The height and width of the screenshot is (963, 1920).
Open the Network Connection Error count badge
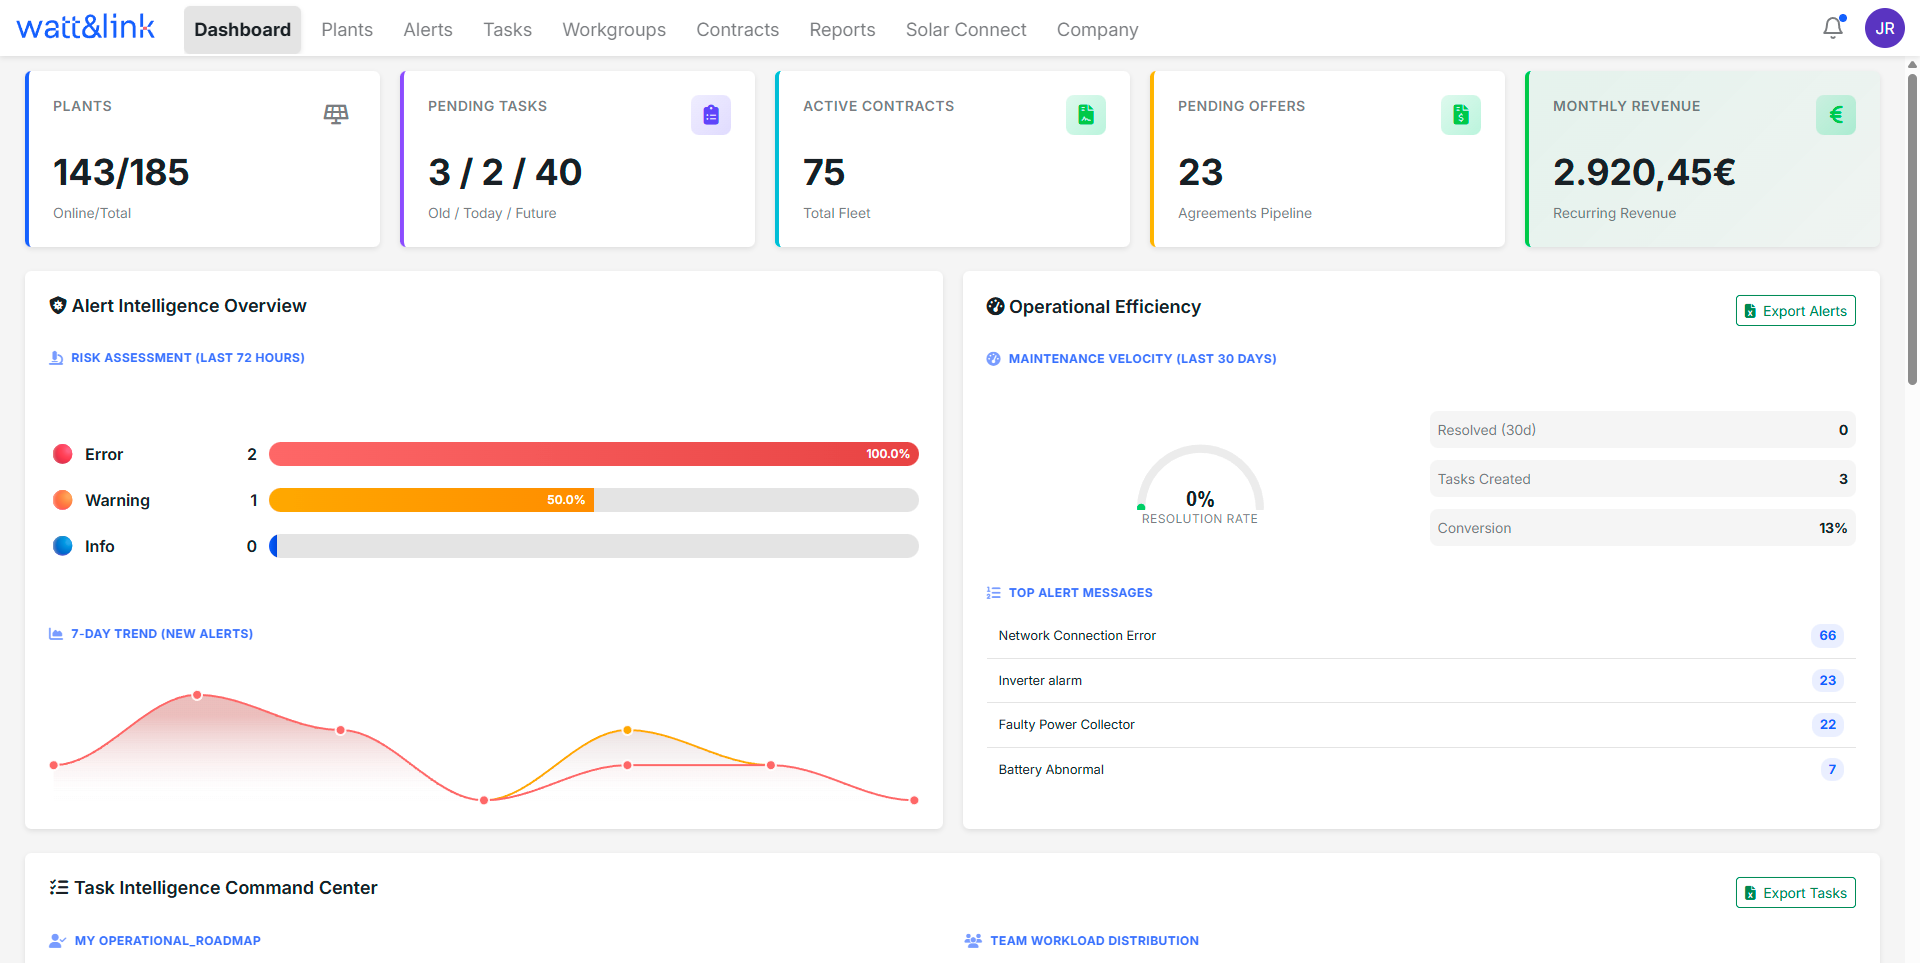[x=1827, y=635]
